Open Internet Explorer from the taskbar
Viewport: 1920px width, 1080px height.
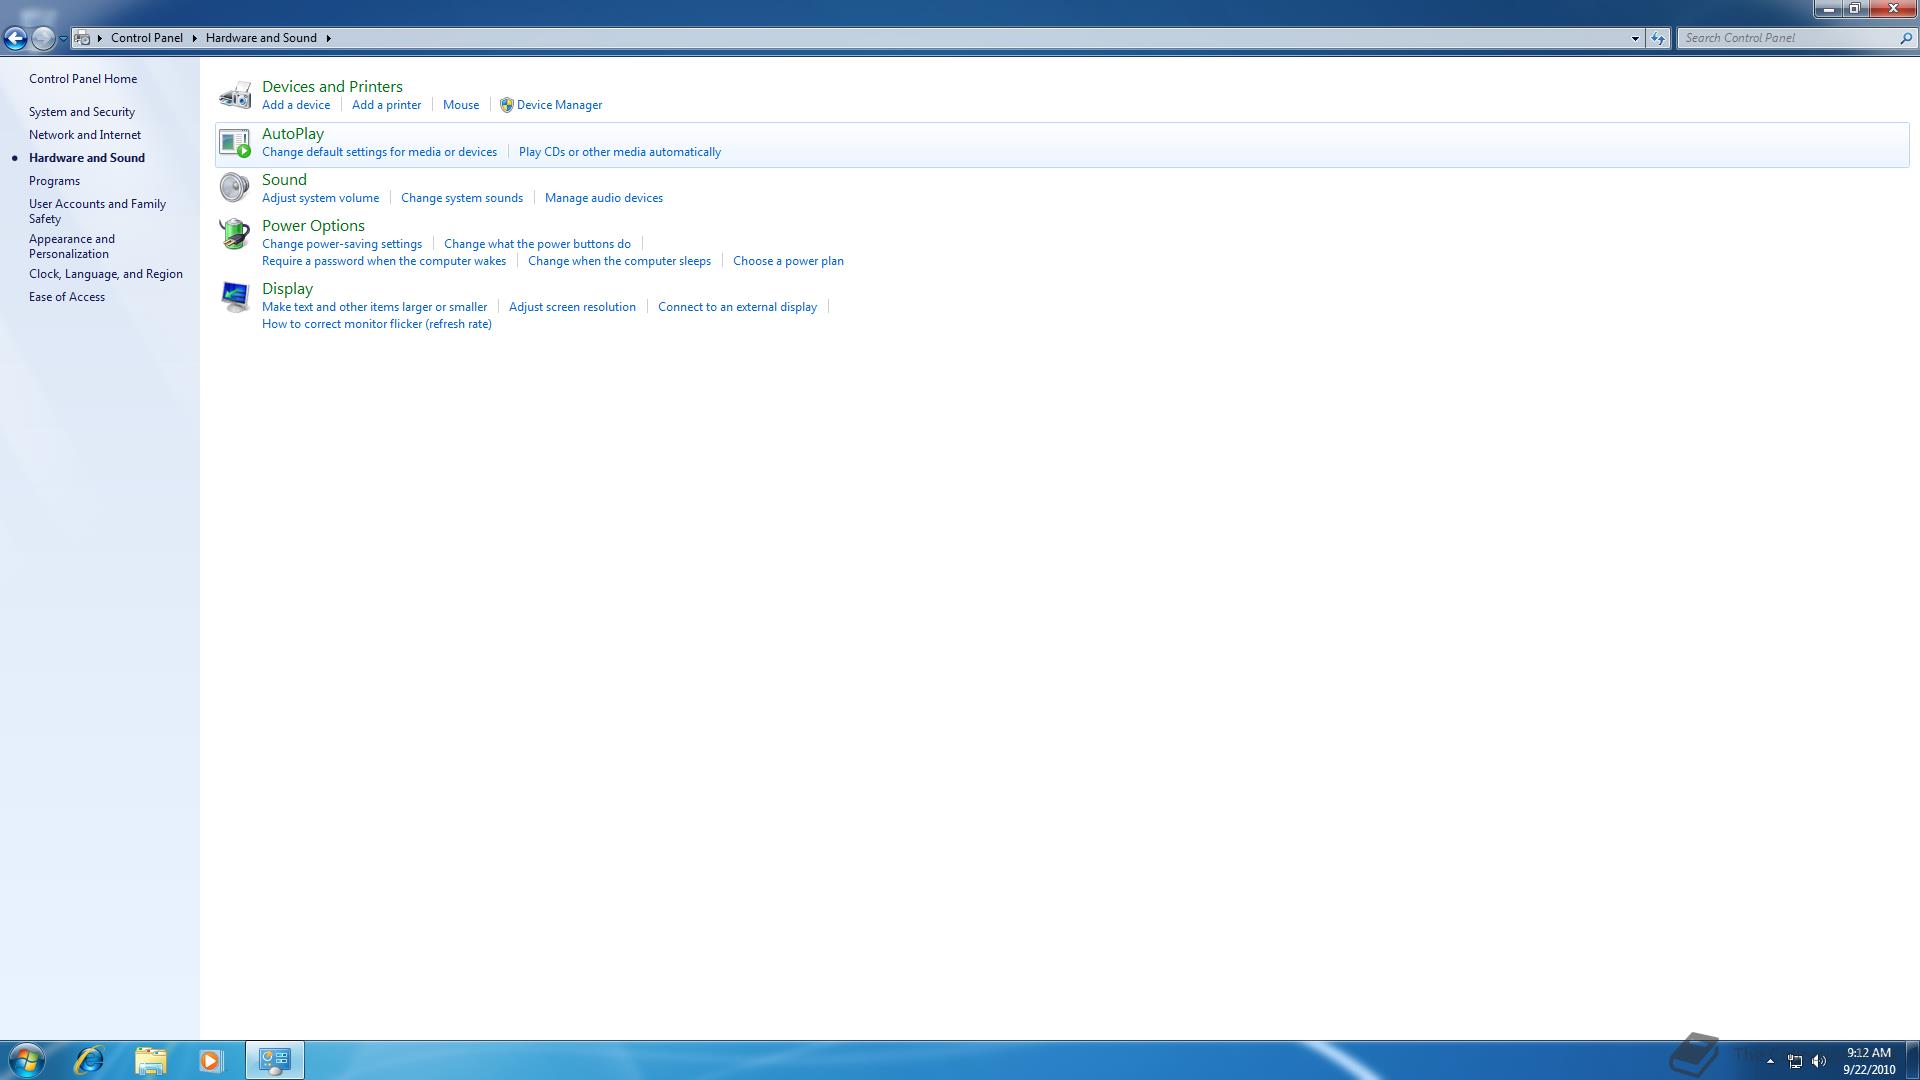tap(89, 1060)
